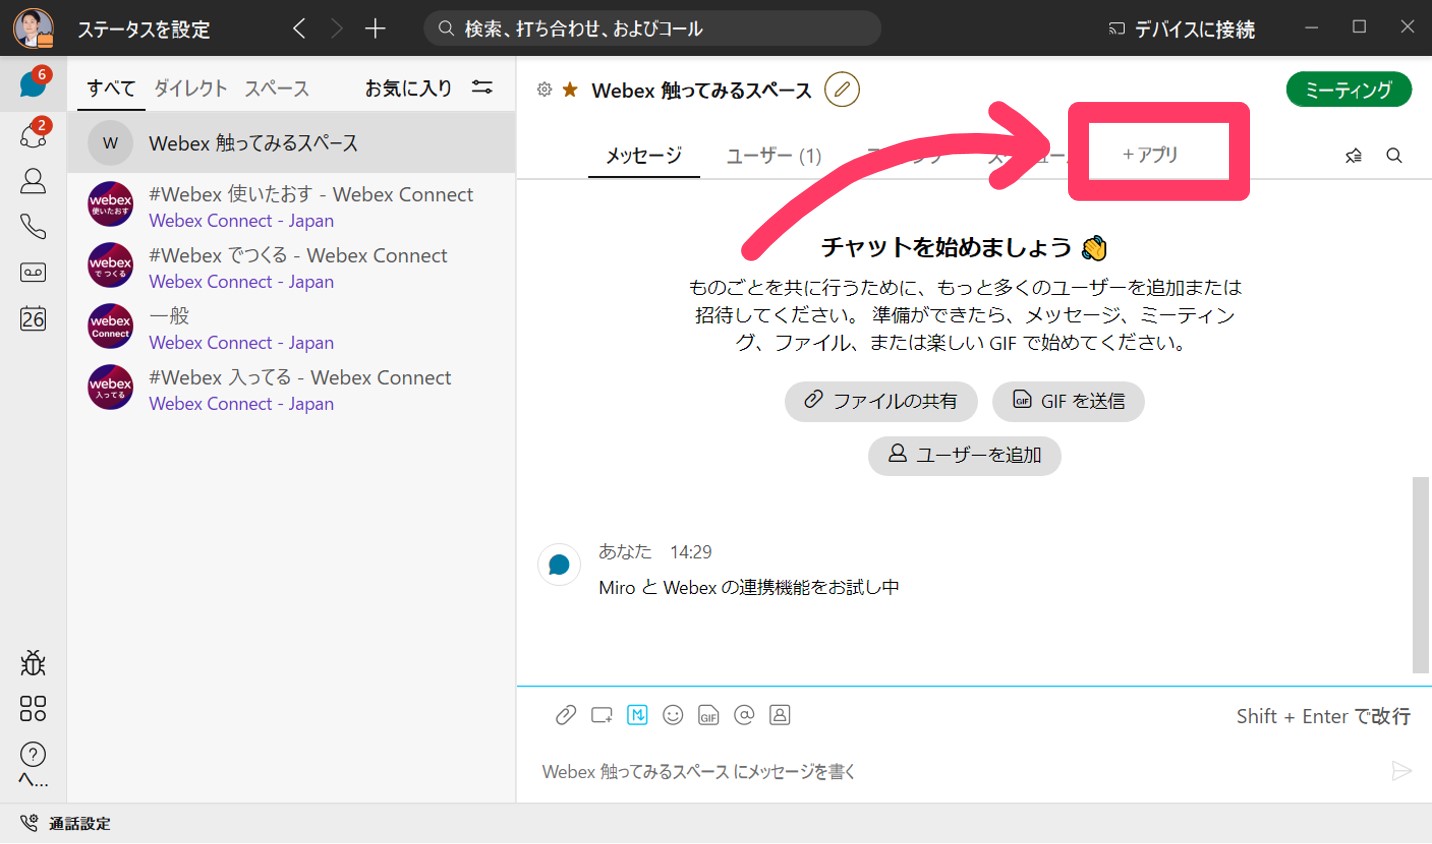Switch to the ダイレクト tab
Viewport: 1432px width, 844px height.
click(x=190, y=88)
